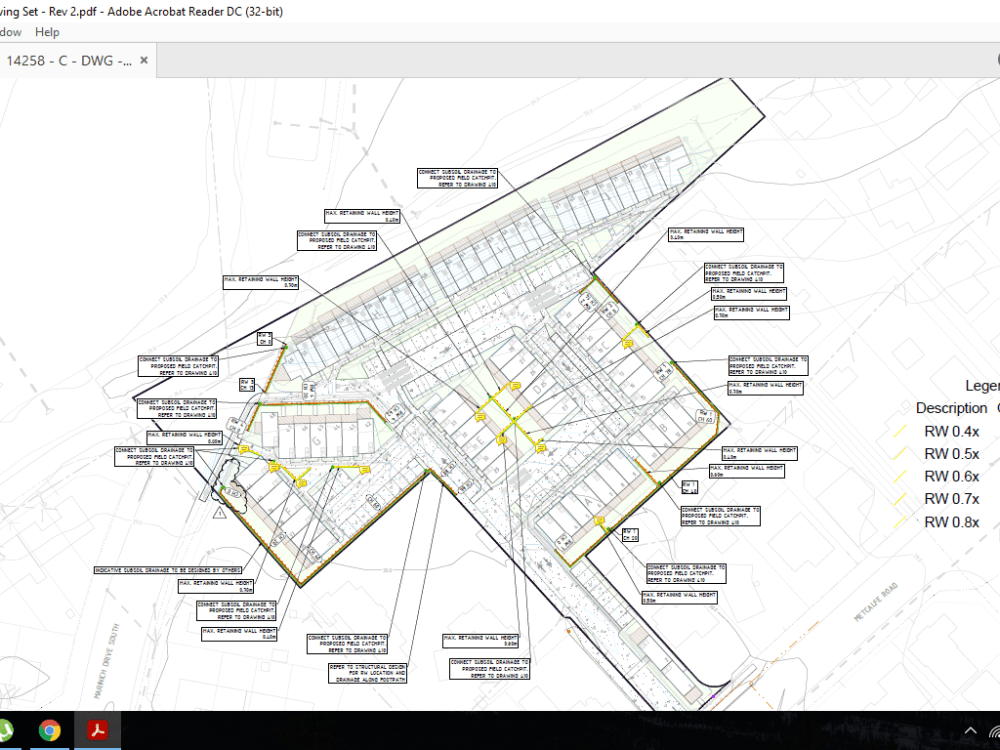Image resolution: width=1000 pixels, height=750 pixels.
Task: Open the comment note left of block E label
Action: (480, 416)
